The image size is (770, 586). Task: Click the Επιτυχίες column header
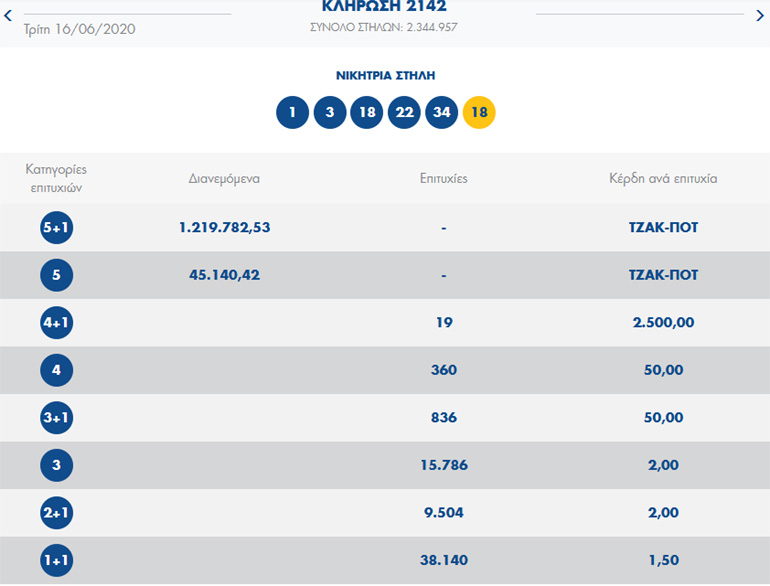click(443, 179)
